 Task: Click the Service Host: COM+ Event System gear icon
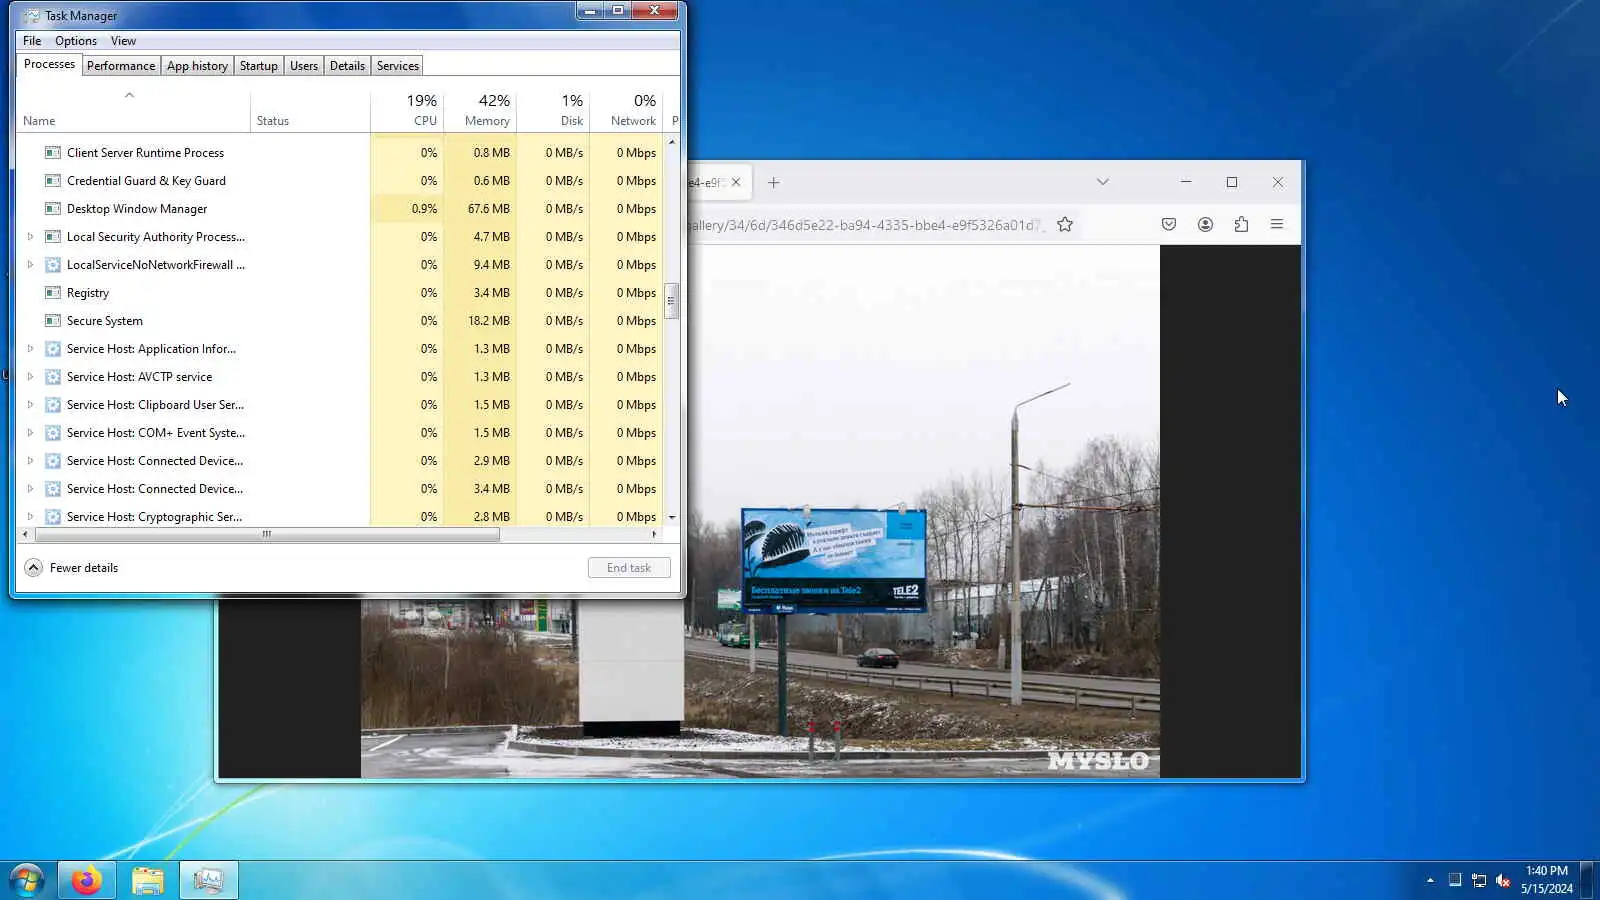click(x=53, y=433)
